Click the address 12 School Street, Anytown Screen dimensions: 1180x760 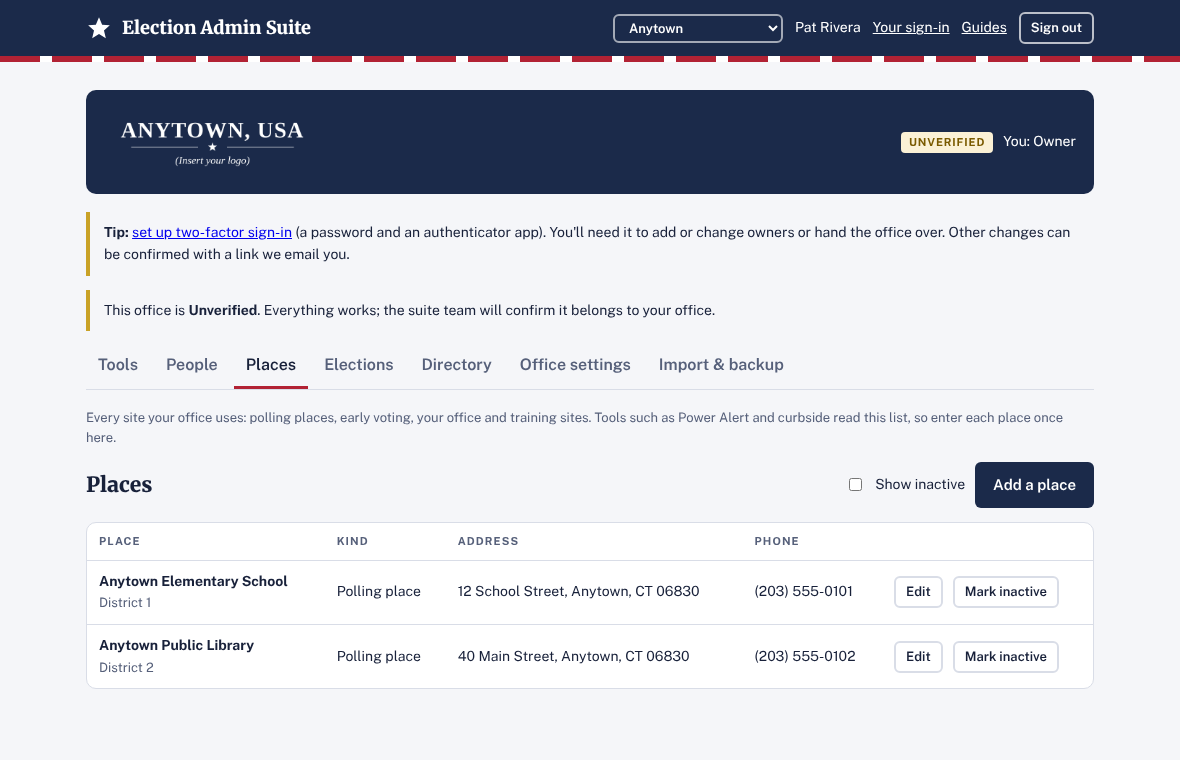pyautogui.click(x=579, y=591)
